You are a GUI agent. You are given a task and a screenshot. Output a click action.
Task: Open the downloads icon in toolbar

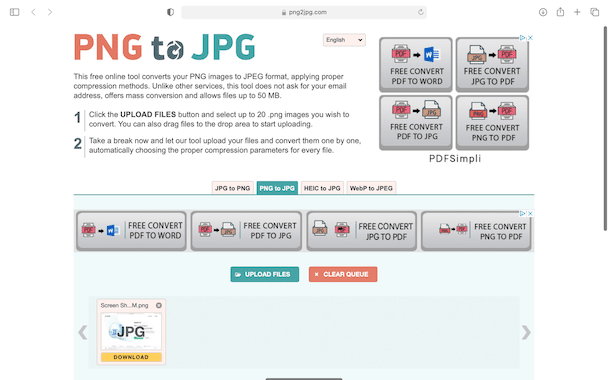click(x=543, y=12)
